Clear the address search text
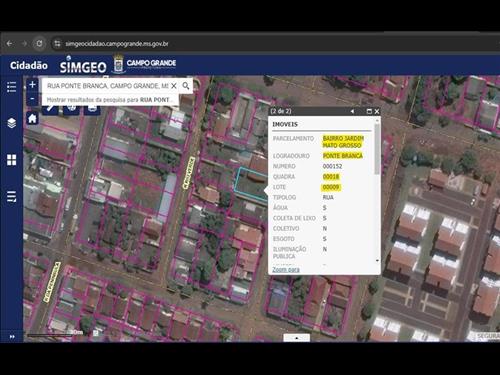 (174, 86)
